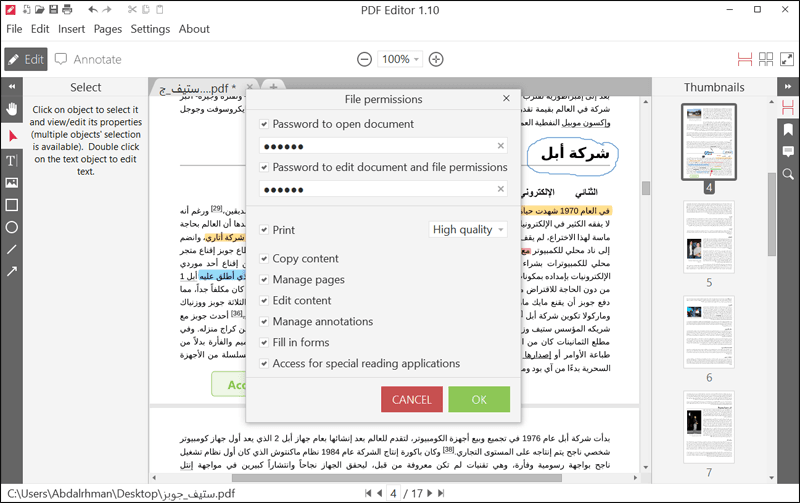This screenshot has width=800, height=503.
Task: Select the Arrow drawing tool
Action: (x=11, y=271)
